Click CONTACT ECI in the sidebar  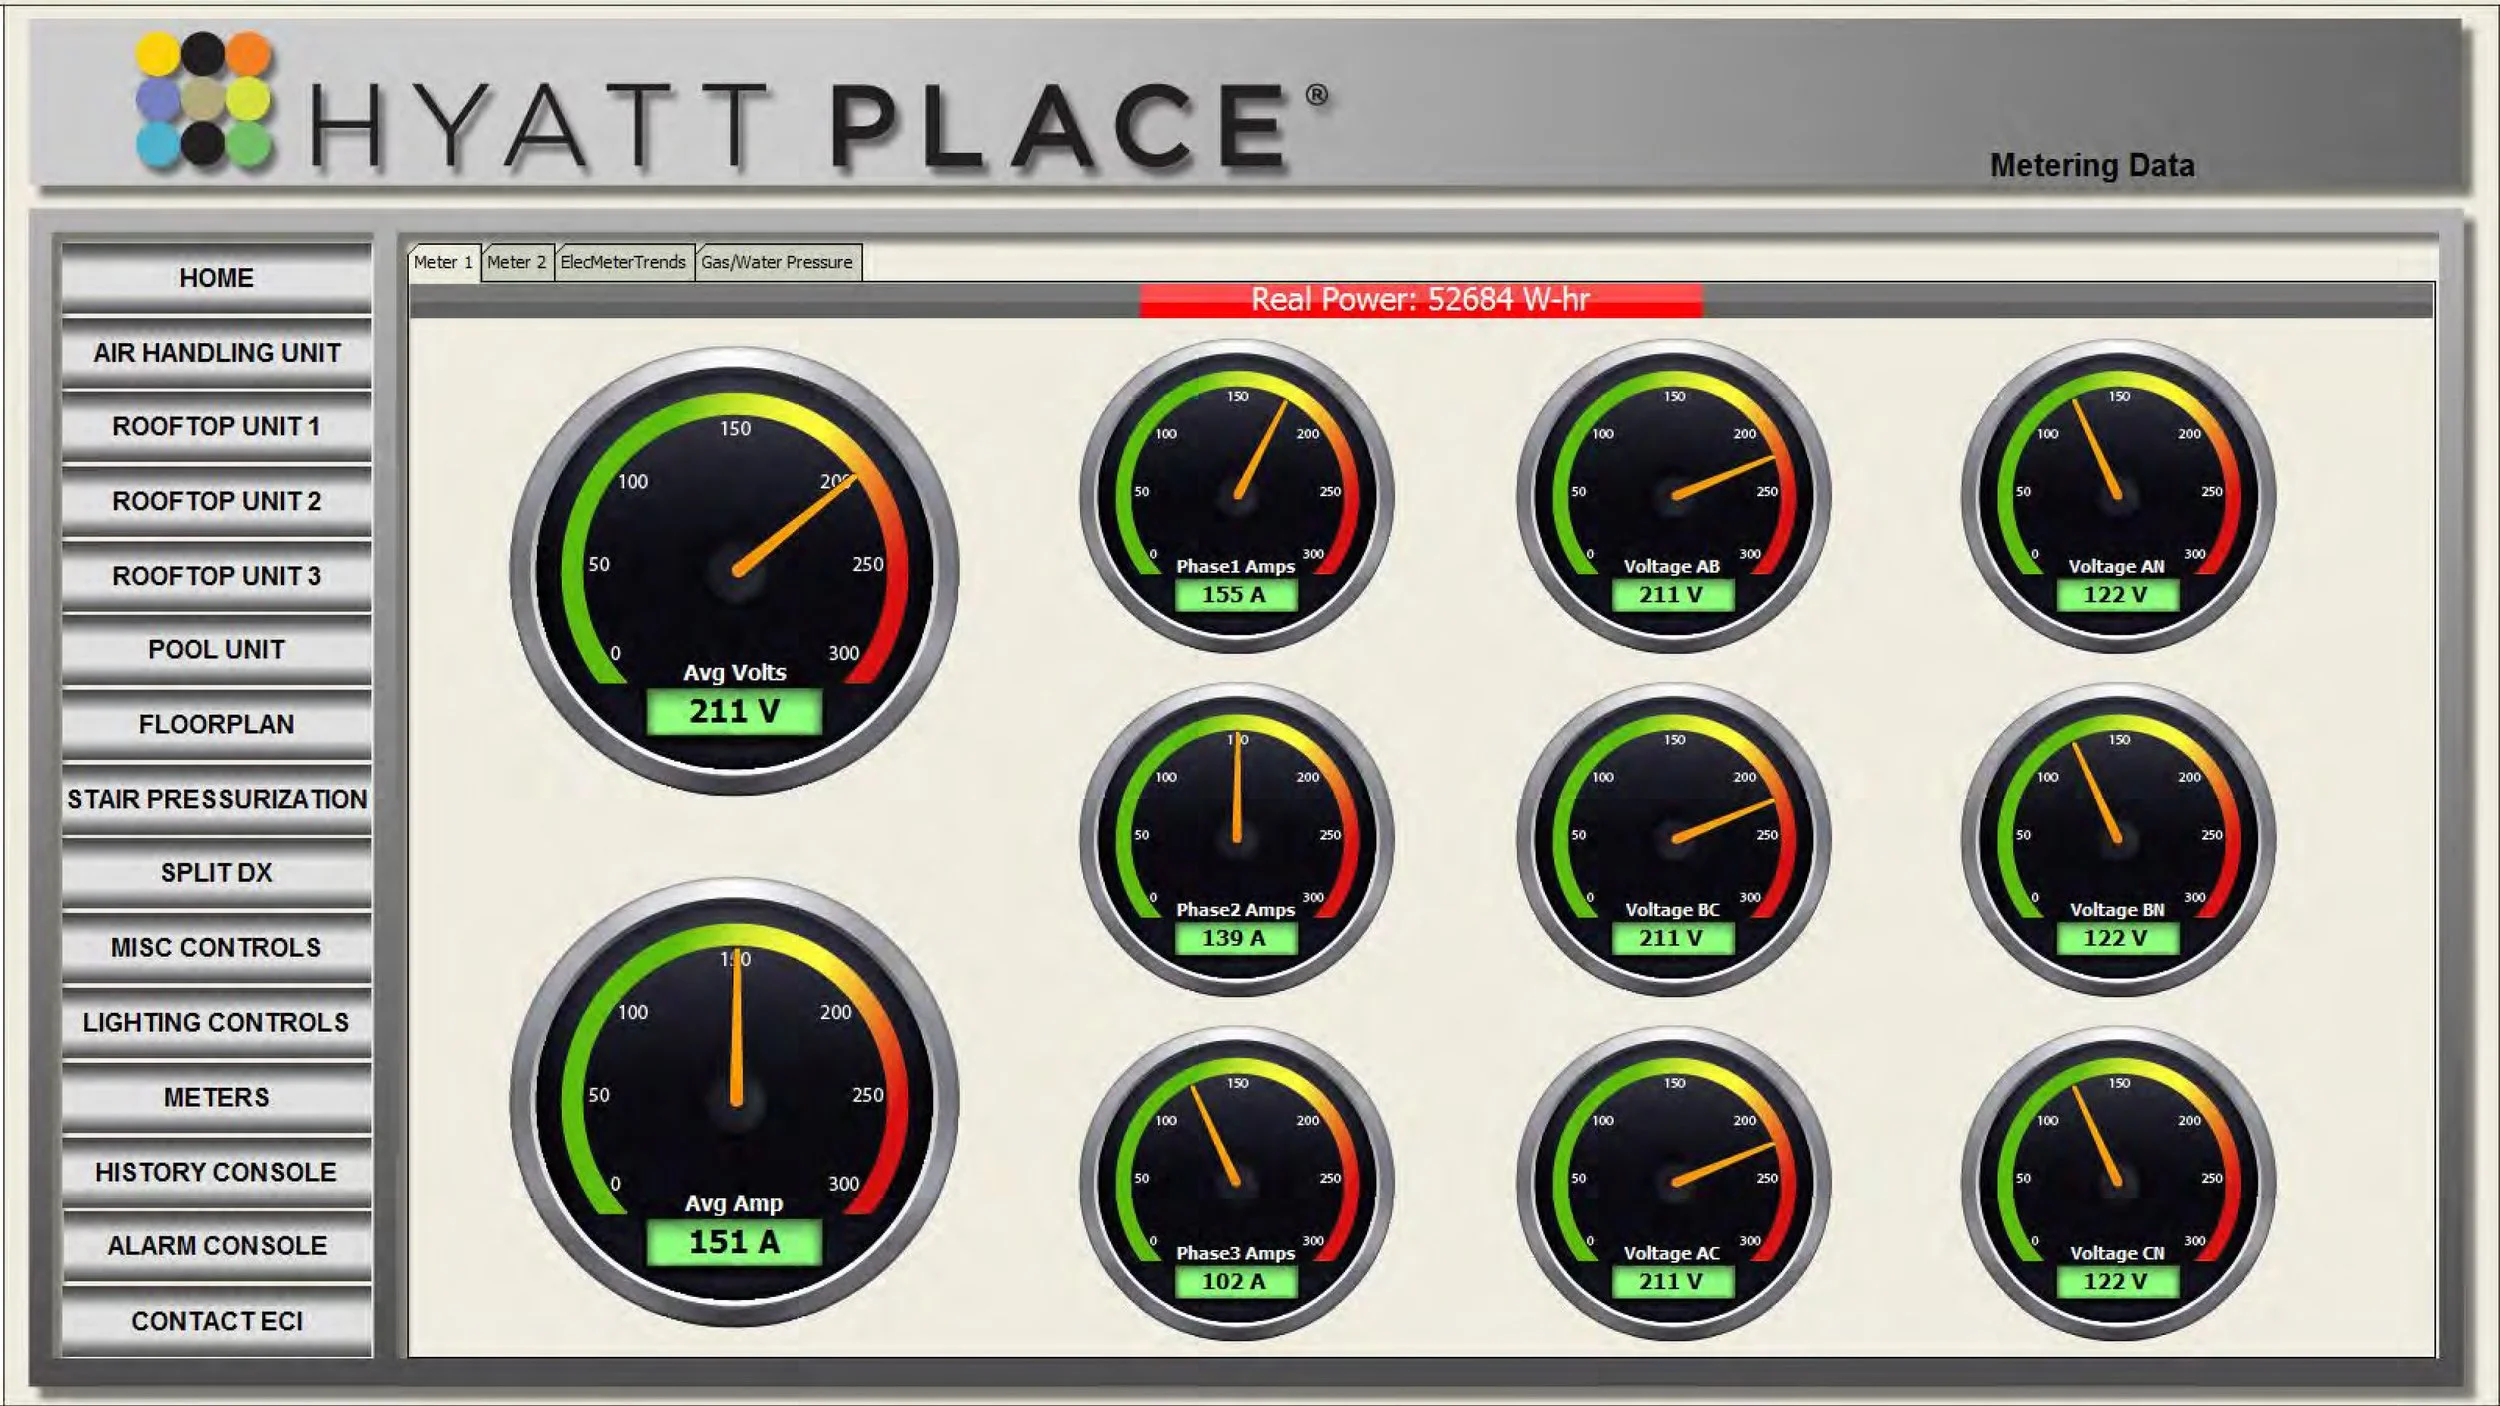[x=218, y=1320]
